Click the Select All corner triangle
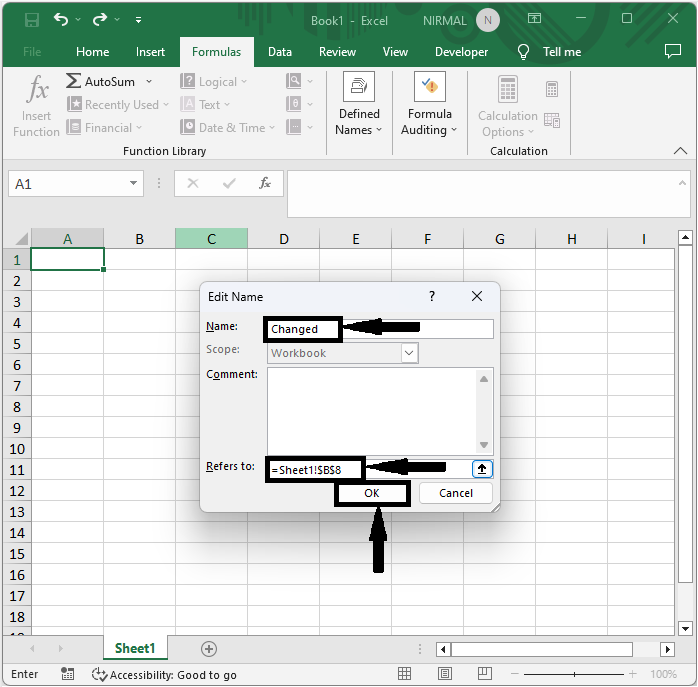This screenshot has height=687, width=698. click(20, 239)
